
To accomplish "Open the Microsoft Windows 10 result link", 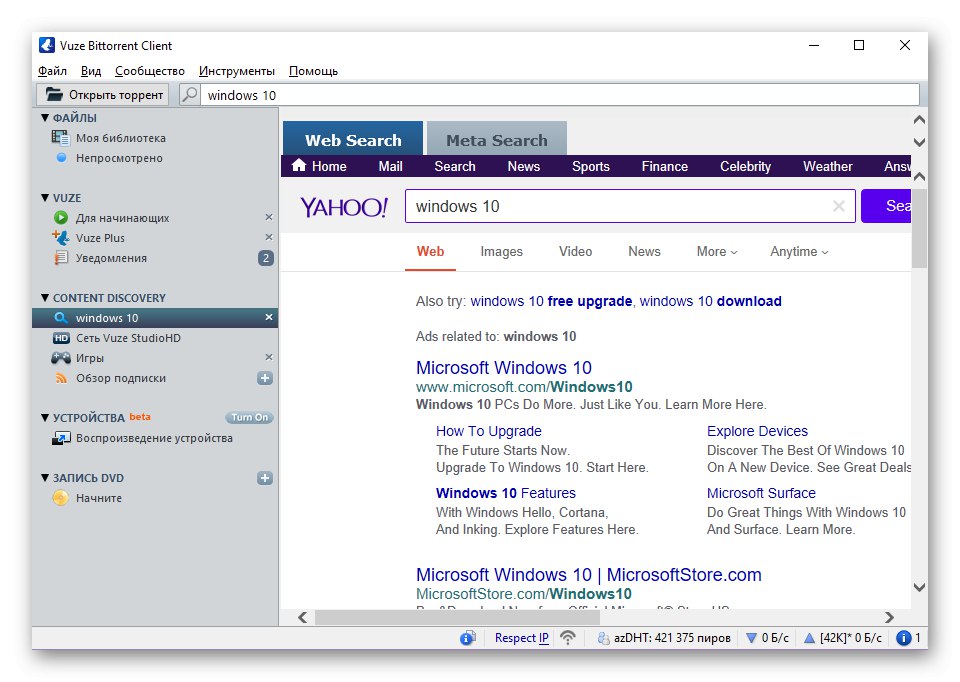I will 504,367.
